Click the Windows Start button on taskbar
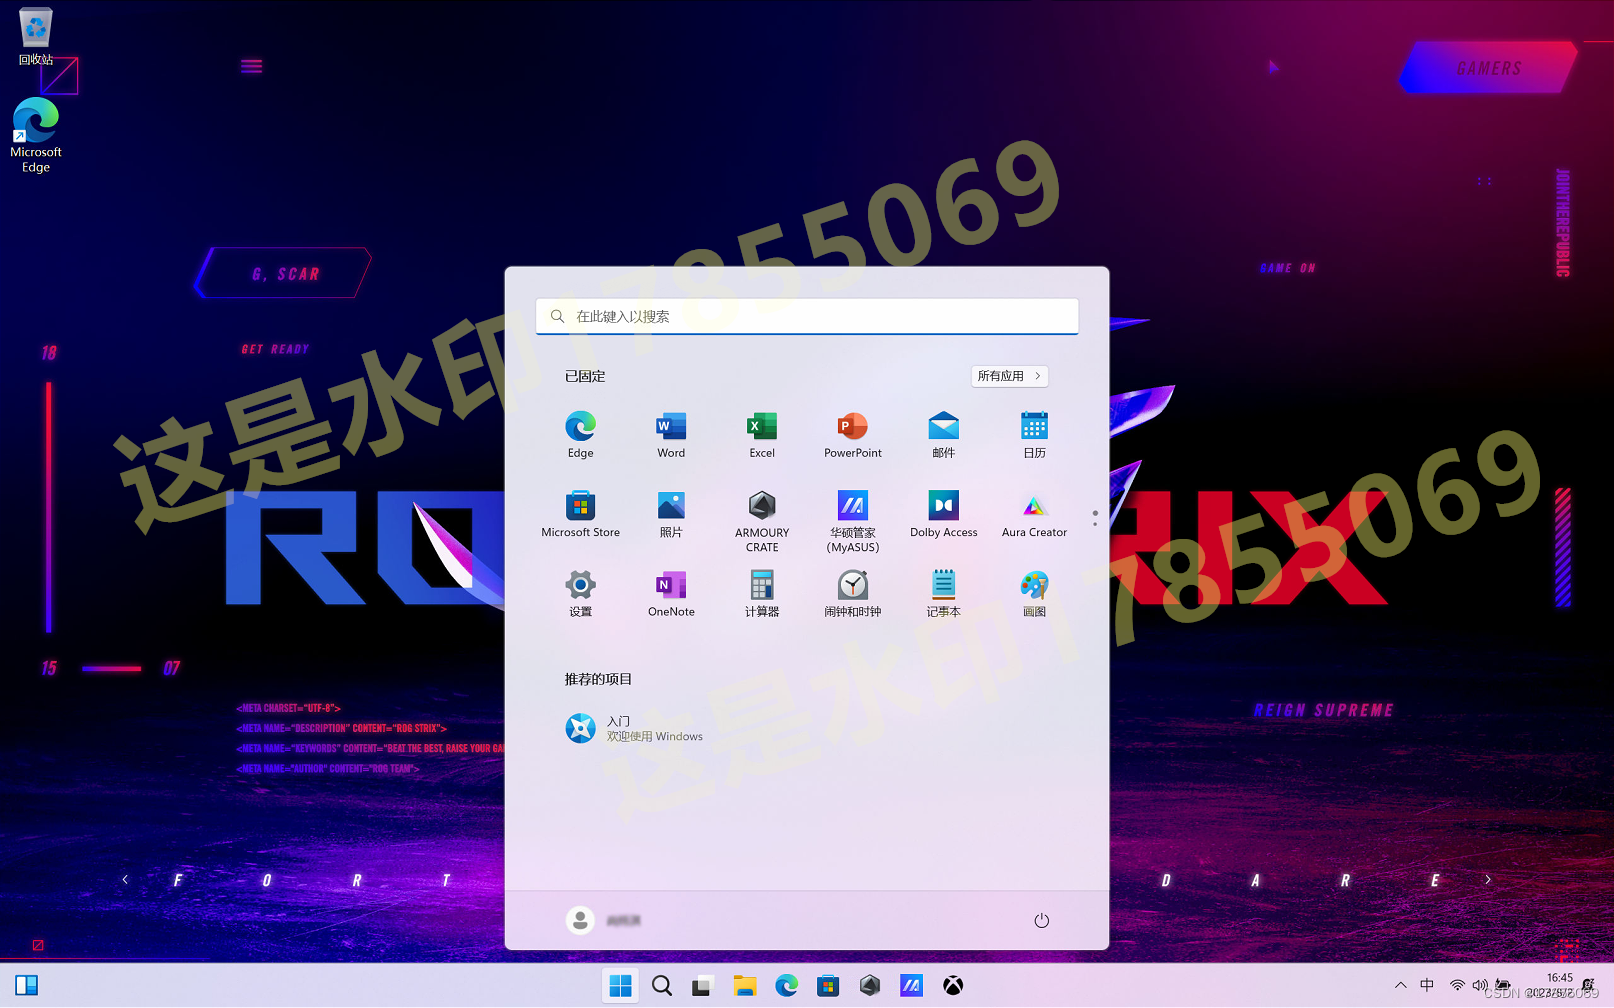 (x=620, y=986)
